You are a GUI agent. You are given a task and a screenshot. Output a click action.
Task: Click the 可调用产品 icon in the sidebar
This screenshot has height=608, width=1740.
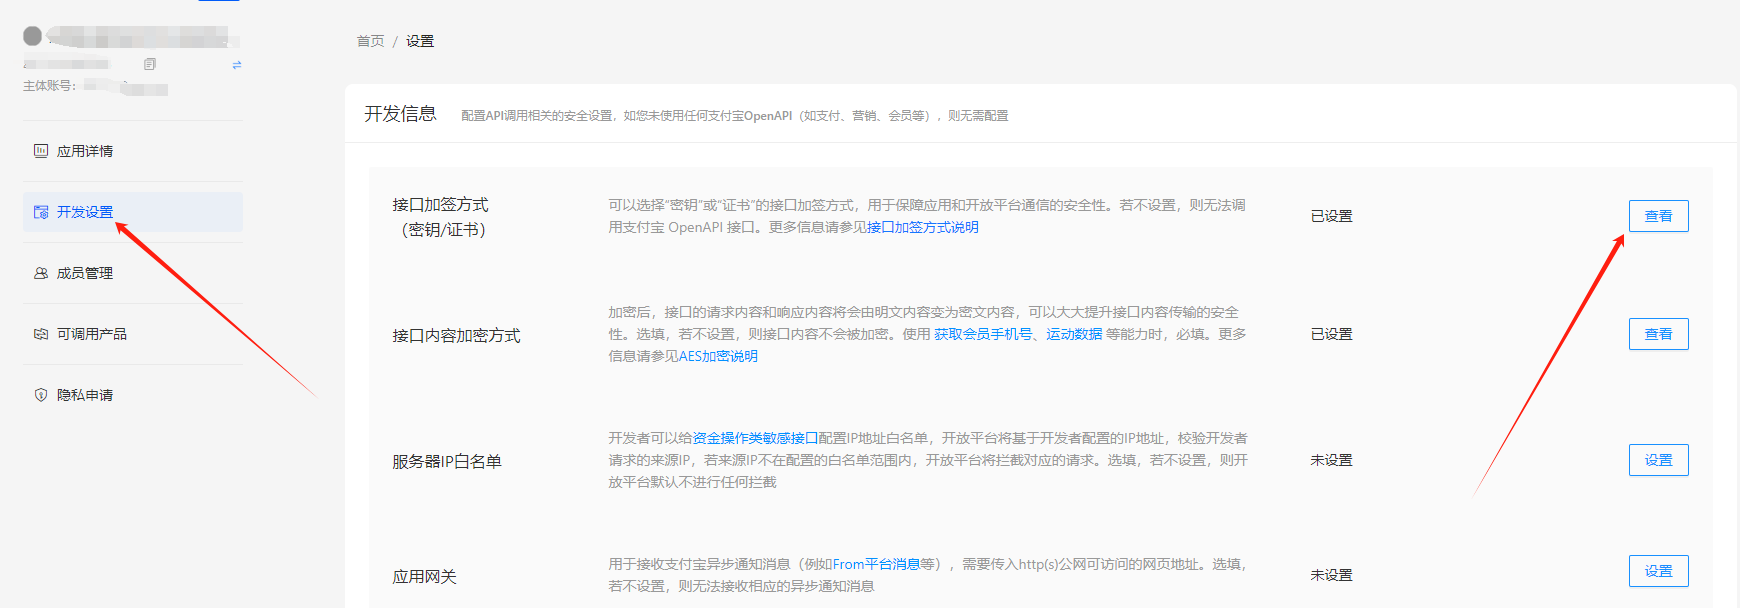tap(41, 334)
